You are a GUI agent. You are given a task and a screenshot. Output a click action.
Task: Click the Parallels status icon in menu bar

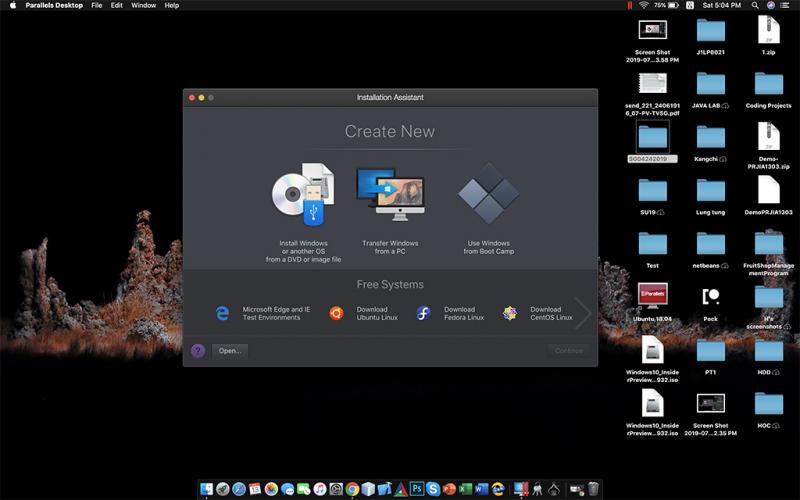tap(630, 5)
